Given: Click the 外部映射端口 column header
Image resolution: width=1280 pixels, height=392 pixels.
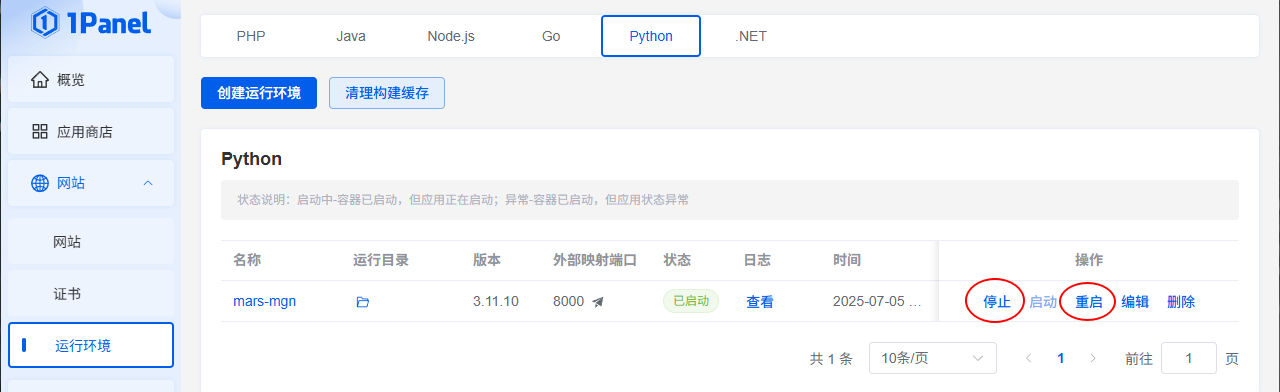Looking at the screenshot, I should (x=595, y=260).
